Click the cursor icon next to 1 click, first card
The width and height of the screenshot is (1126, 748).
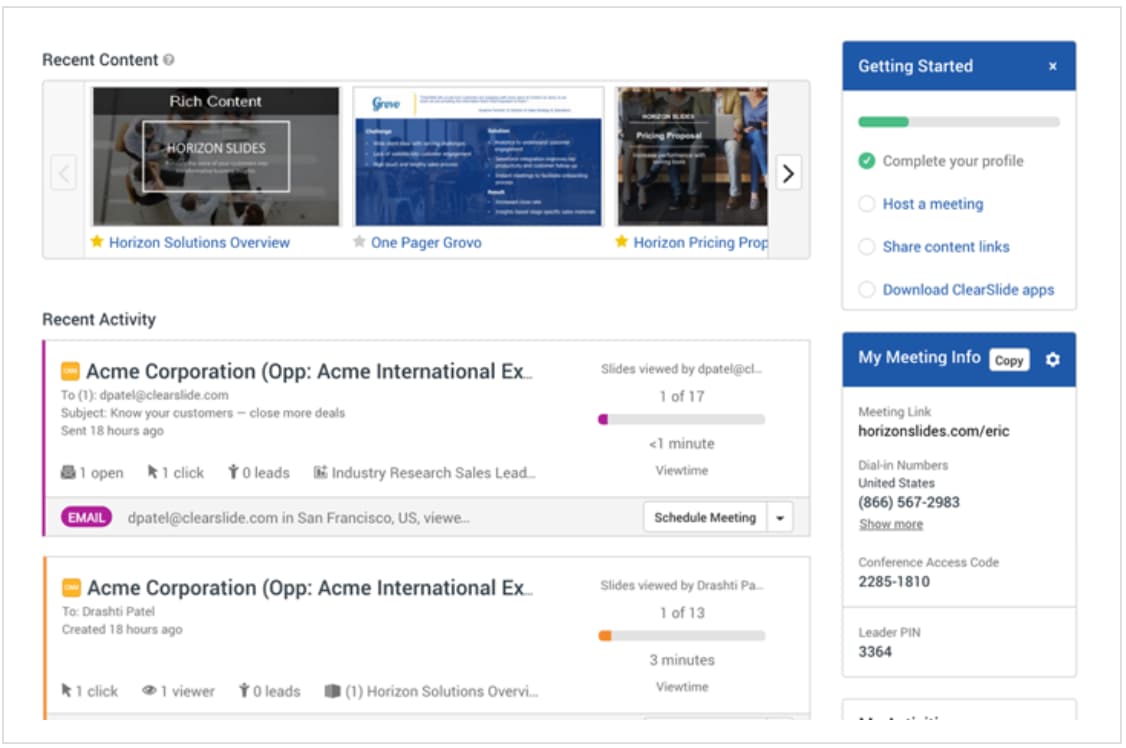(152, 472)
